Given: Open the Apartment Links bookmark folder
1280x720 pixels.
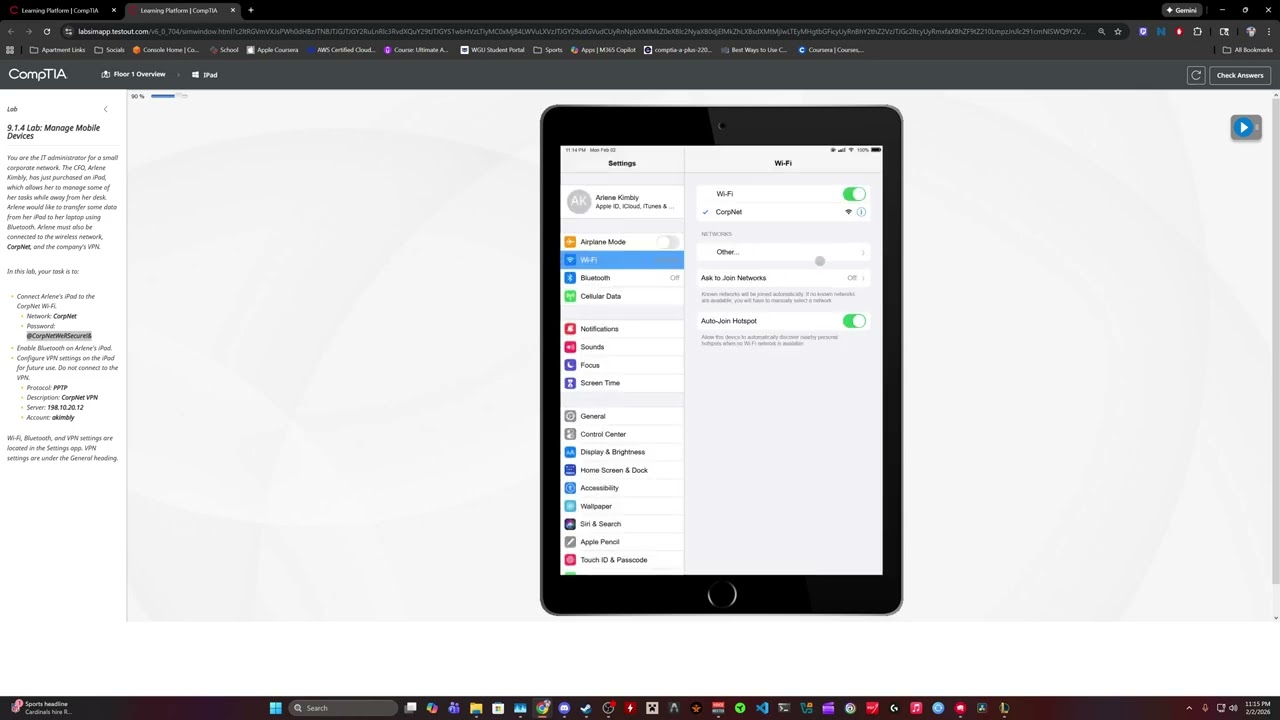Looking at the screenshot, I should 57,50.
